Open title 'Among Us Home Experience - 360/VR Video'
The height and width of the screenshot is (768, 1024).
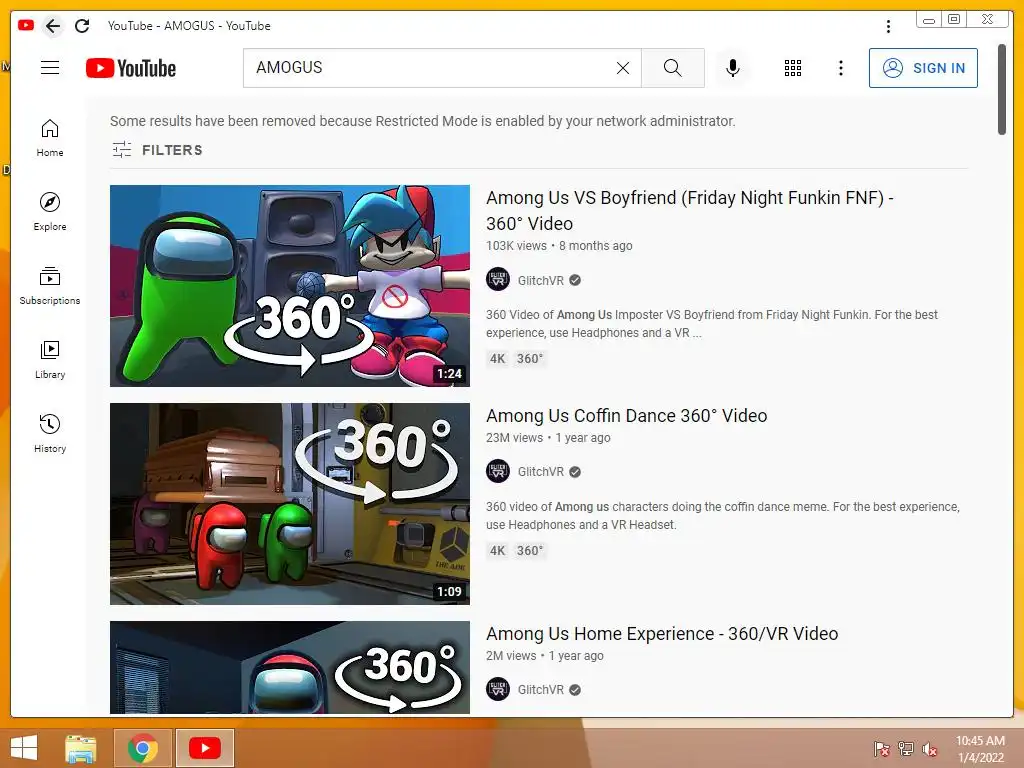(662, 634)
